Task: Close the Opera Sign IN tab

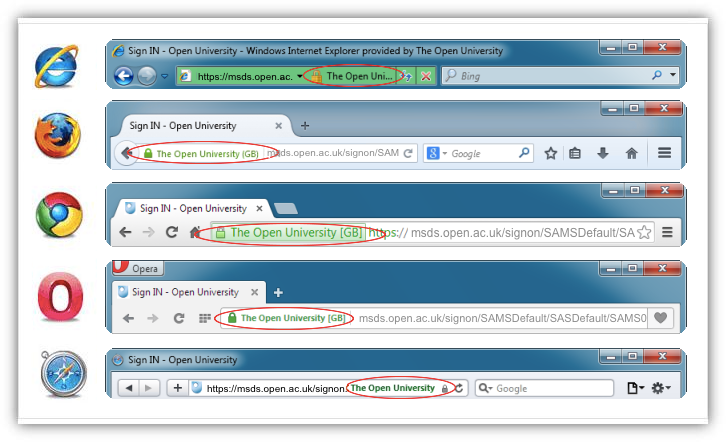Action: (254, 292)
